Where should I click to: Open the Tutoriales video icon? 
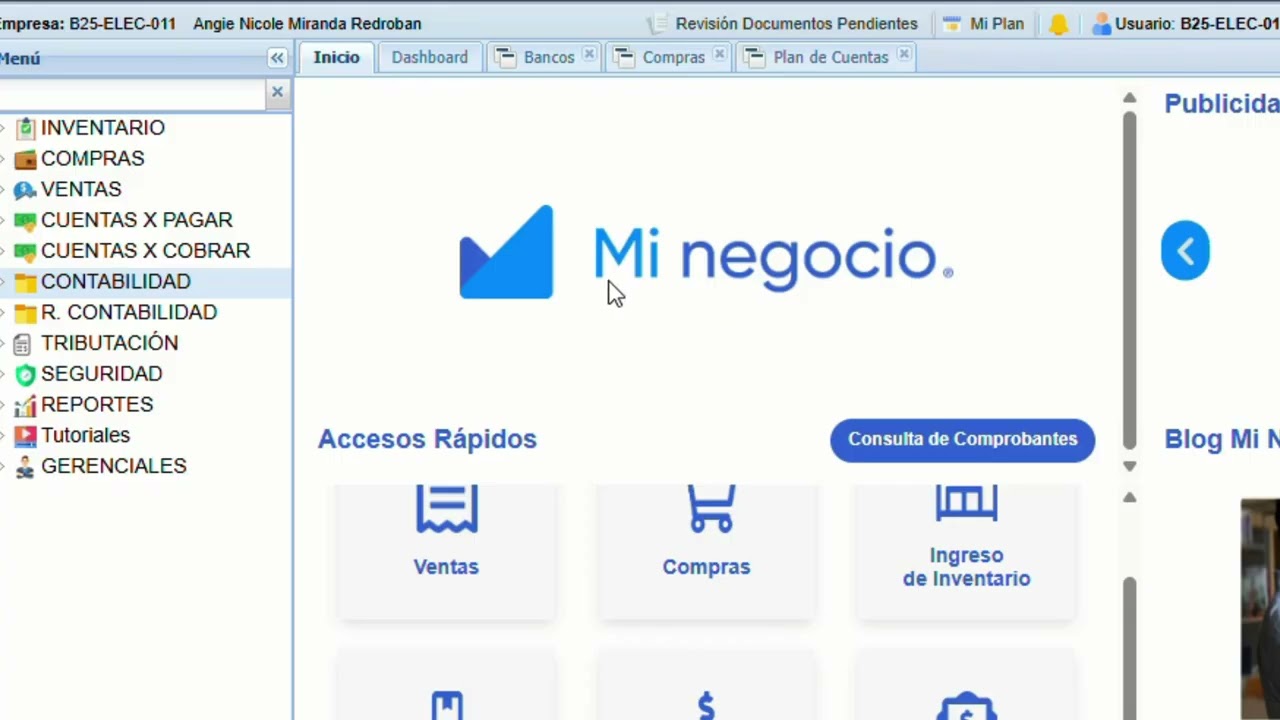[25, 436]
